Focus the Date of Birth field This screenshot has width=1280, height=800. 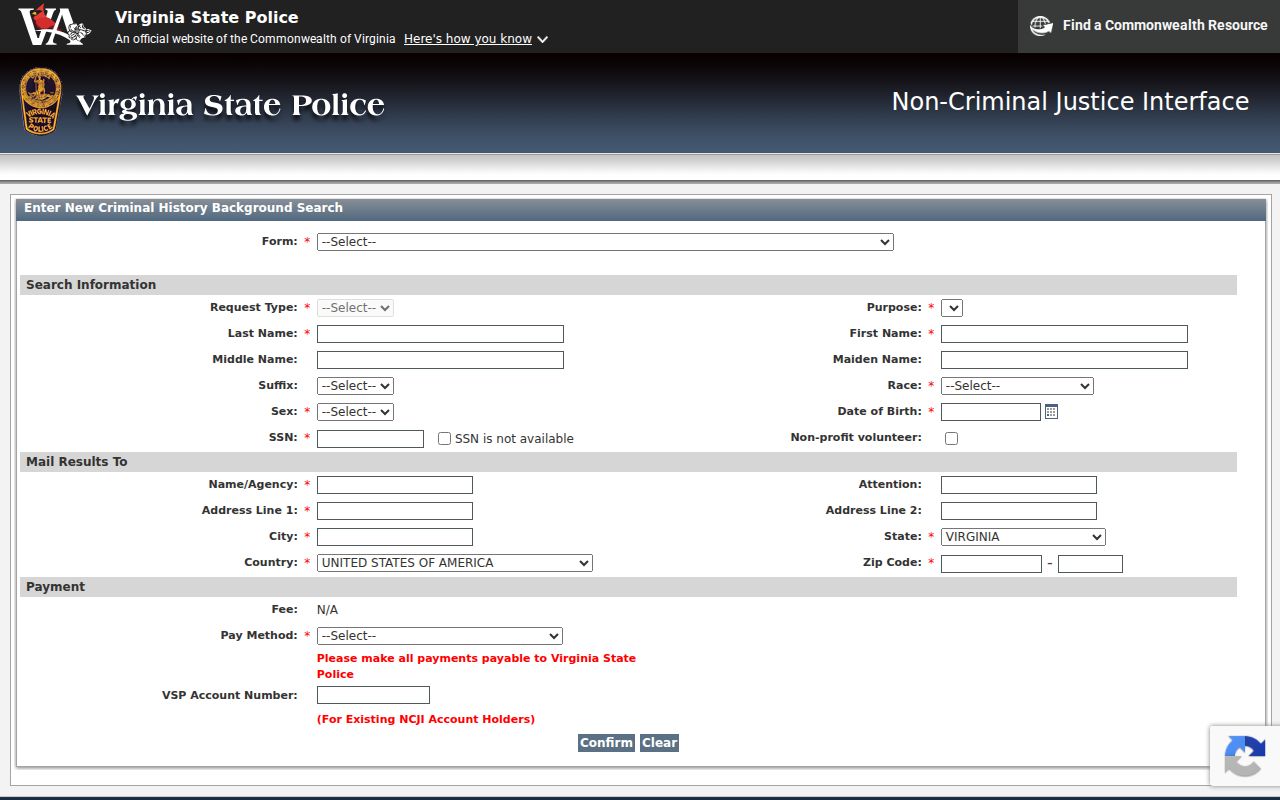(991, 412)
